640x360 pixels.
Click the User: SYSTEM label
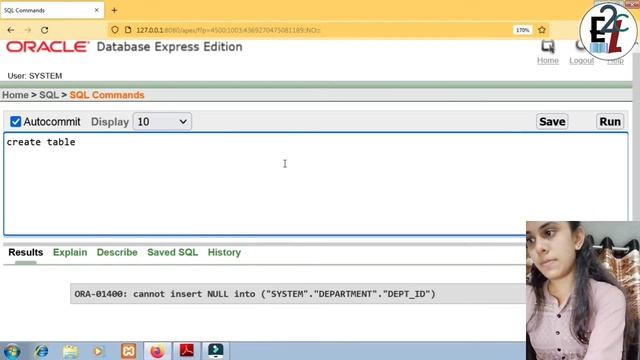(35, 76)
